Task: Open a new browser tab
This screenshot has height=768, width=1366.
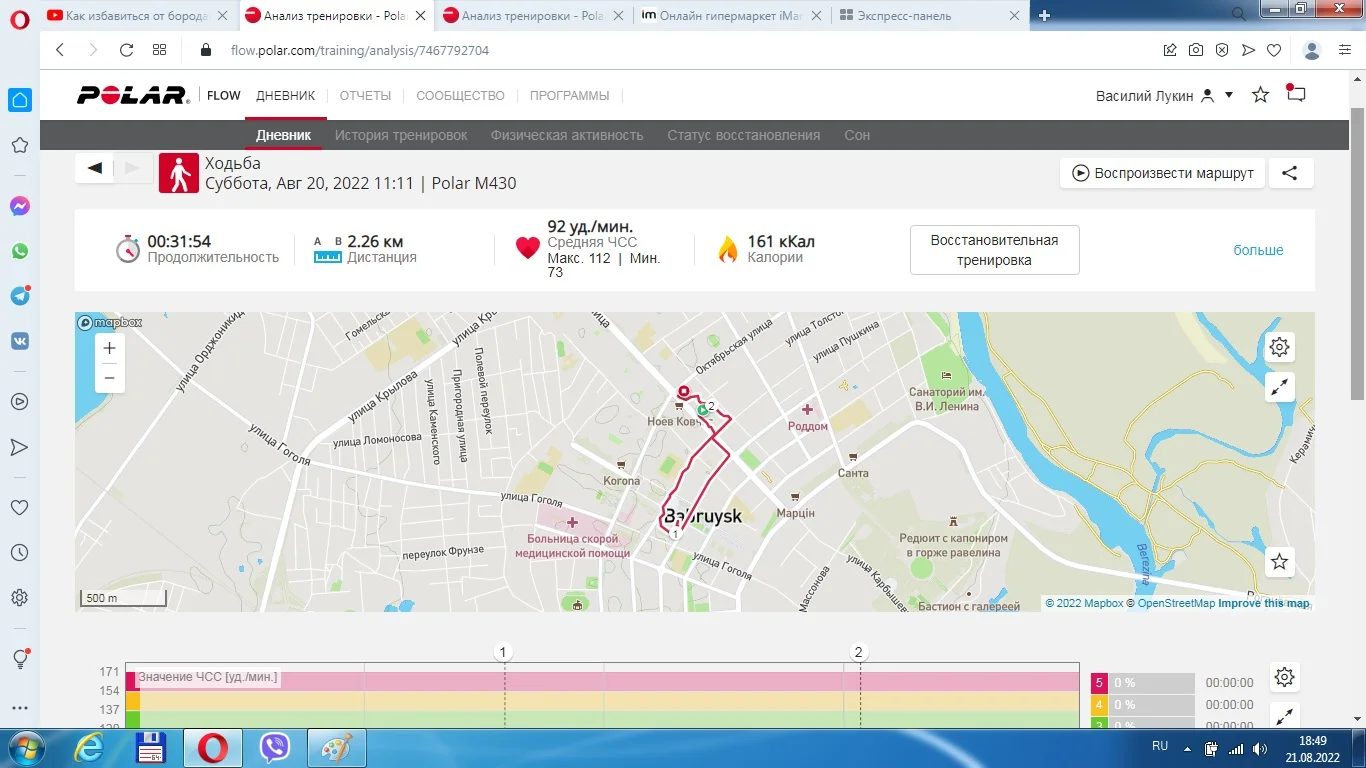Action: coord(1044,15)
